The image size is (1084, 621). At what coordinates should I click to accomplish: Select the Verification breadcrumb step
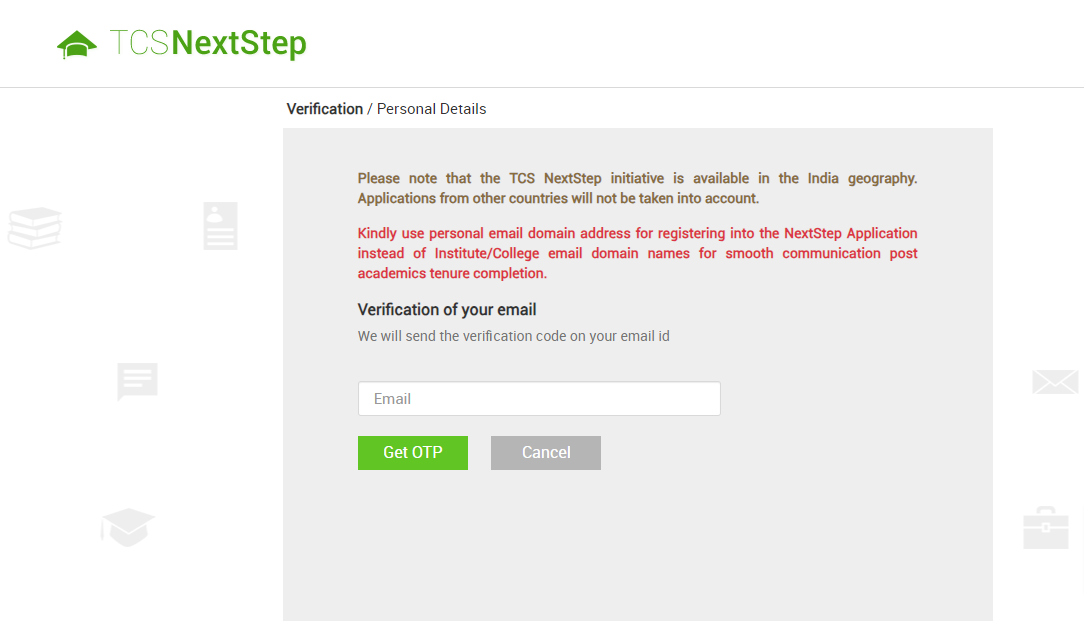click(x=325, y=109)
